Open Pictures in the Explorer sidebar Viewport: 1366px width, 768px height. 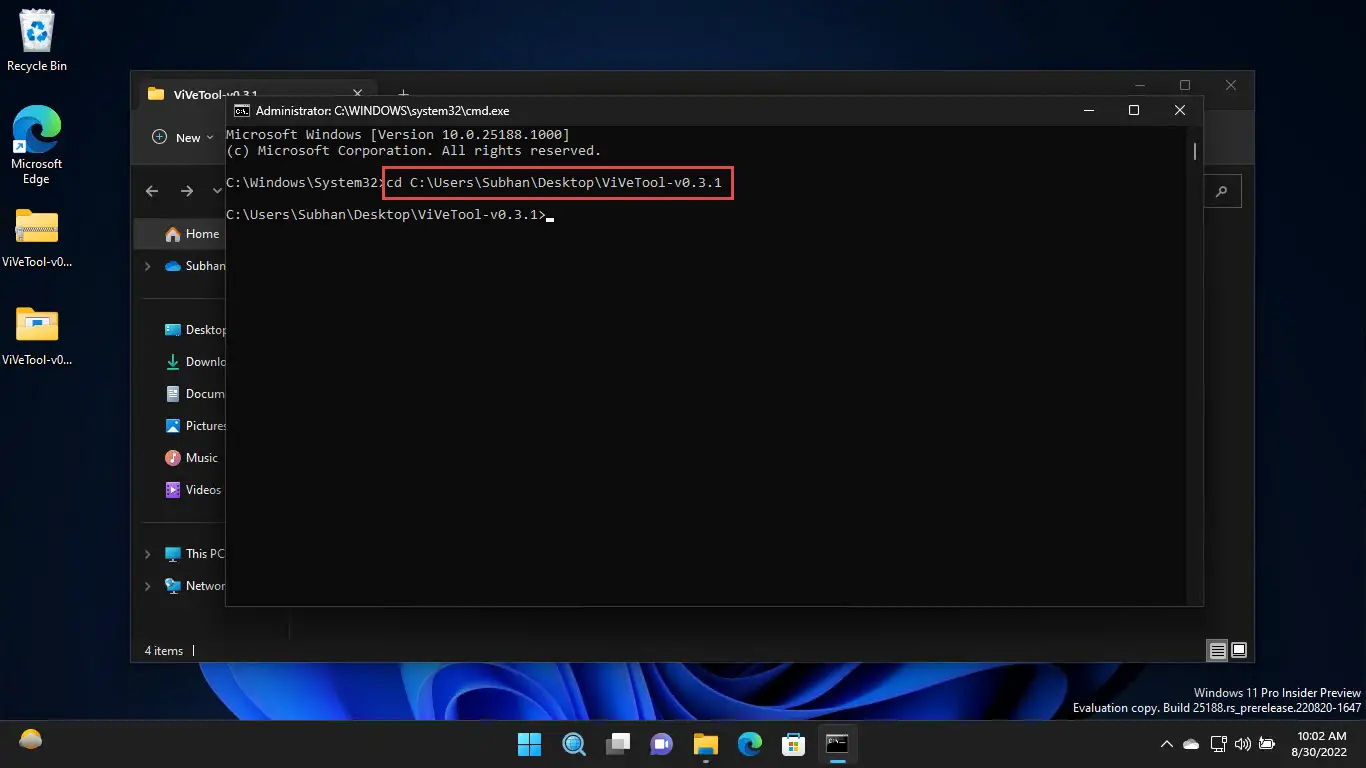[x=195, y=426]
